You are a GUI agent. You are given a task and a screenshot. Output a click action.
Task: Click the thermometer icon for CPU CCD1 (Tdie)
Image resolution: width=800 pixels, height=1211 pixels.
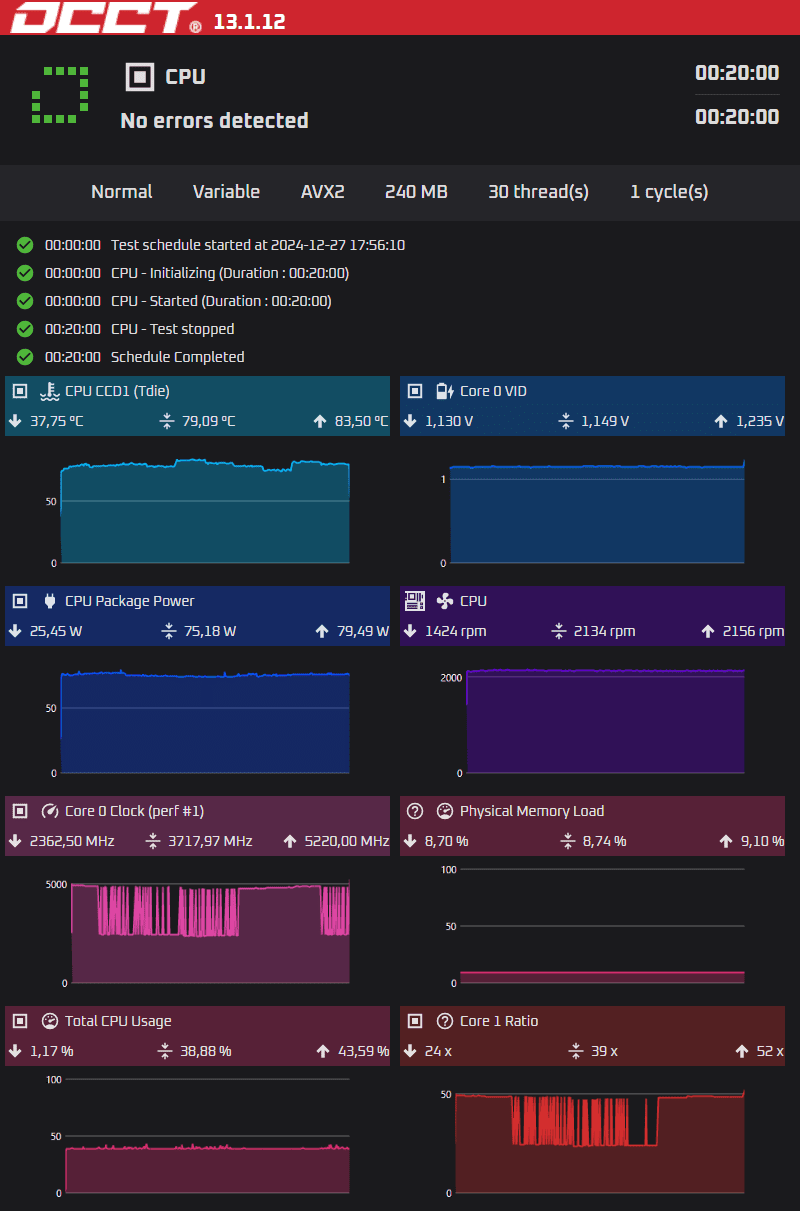(x=49, y=391)
